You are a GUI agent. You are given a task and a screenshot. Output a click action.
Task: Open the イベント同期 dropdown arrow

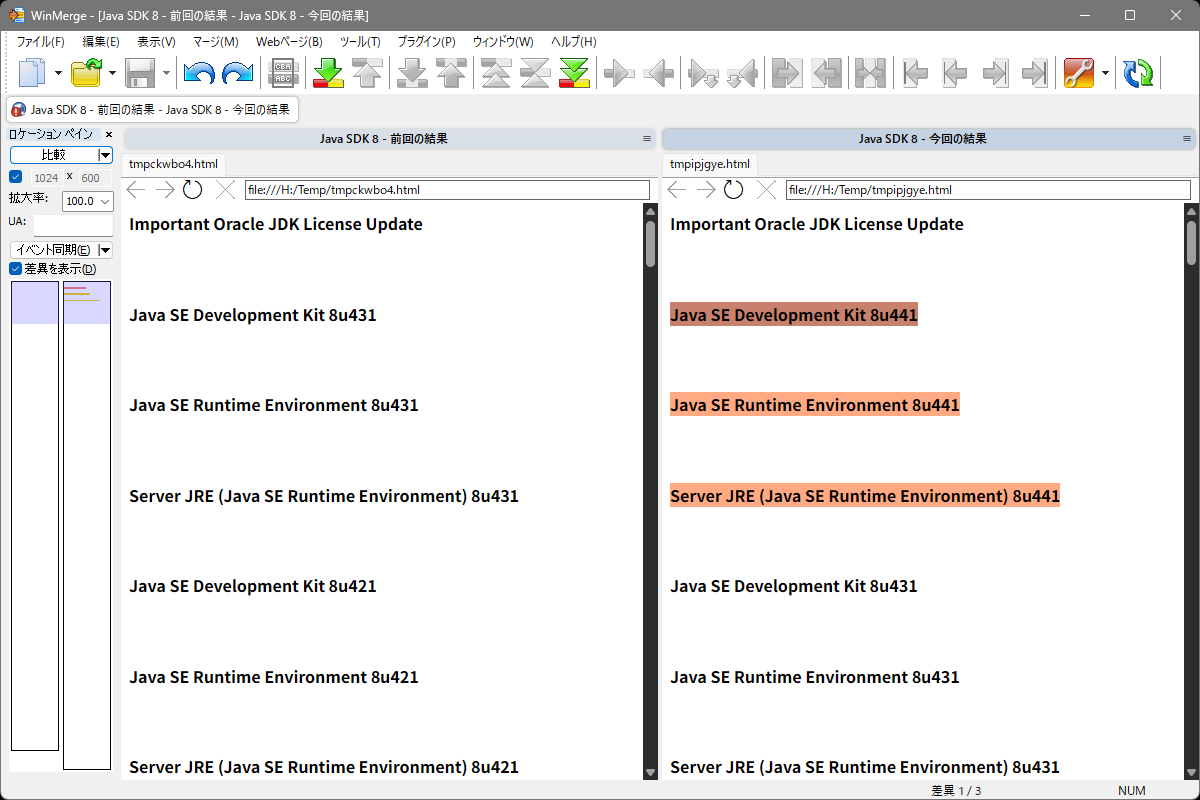coord(105,249)
